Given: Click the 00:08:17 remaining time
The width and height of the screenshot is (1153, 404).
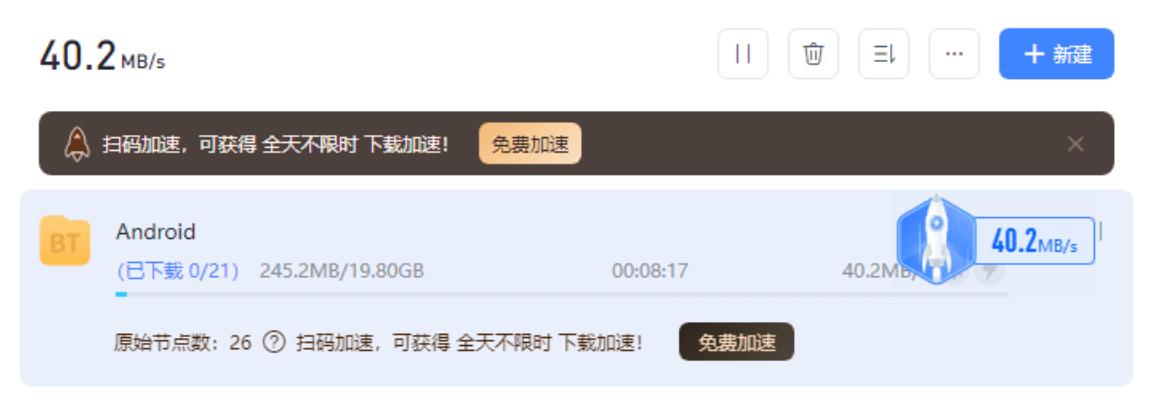Looking at the screenshot, I should (x=650, y=271).
